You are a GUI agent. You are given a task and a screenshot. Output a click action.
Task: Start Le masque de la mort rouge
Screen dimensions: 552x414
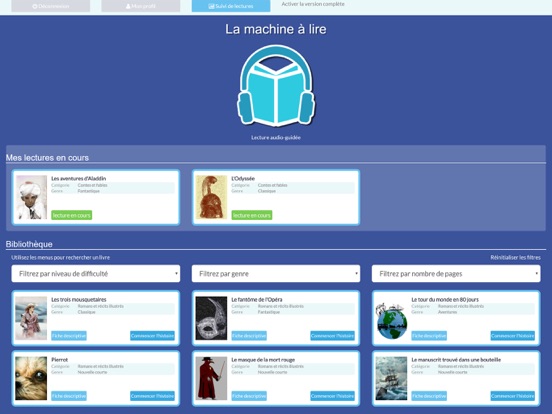333,396
